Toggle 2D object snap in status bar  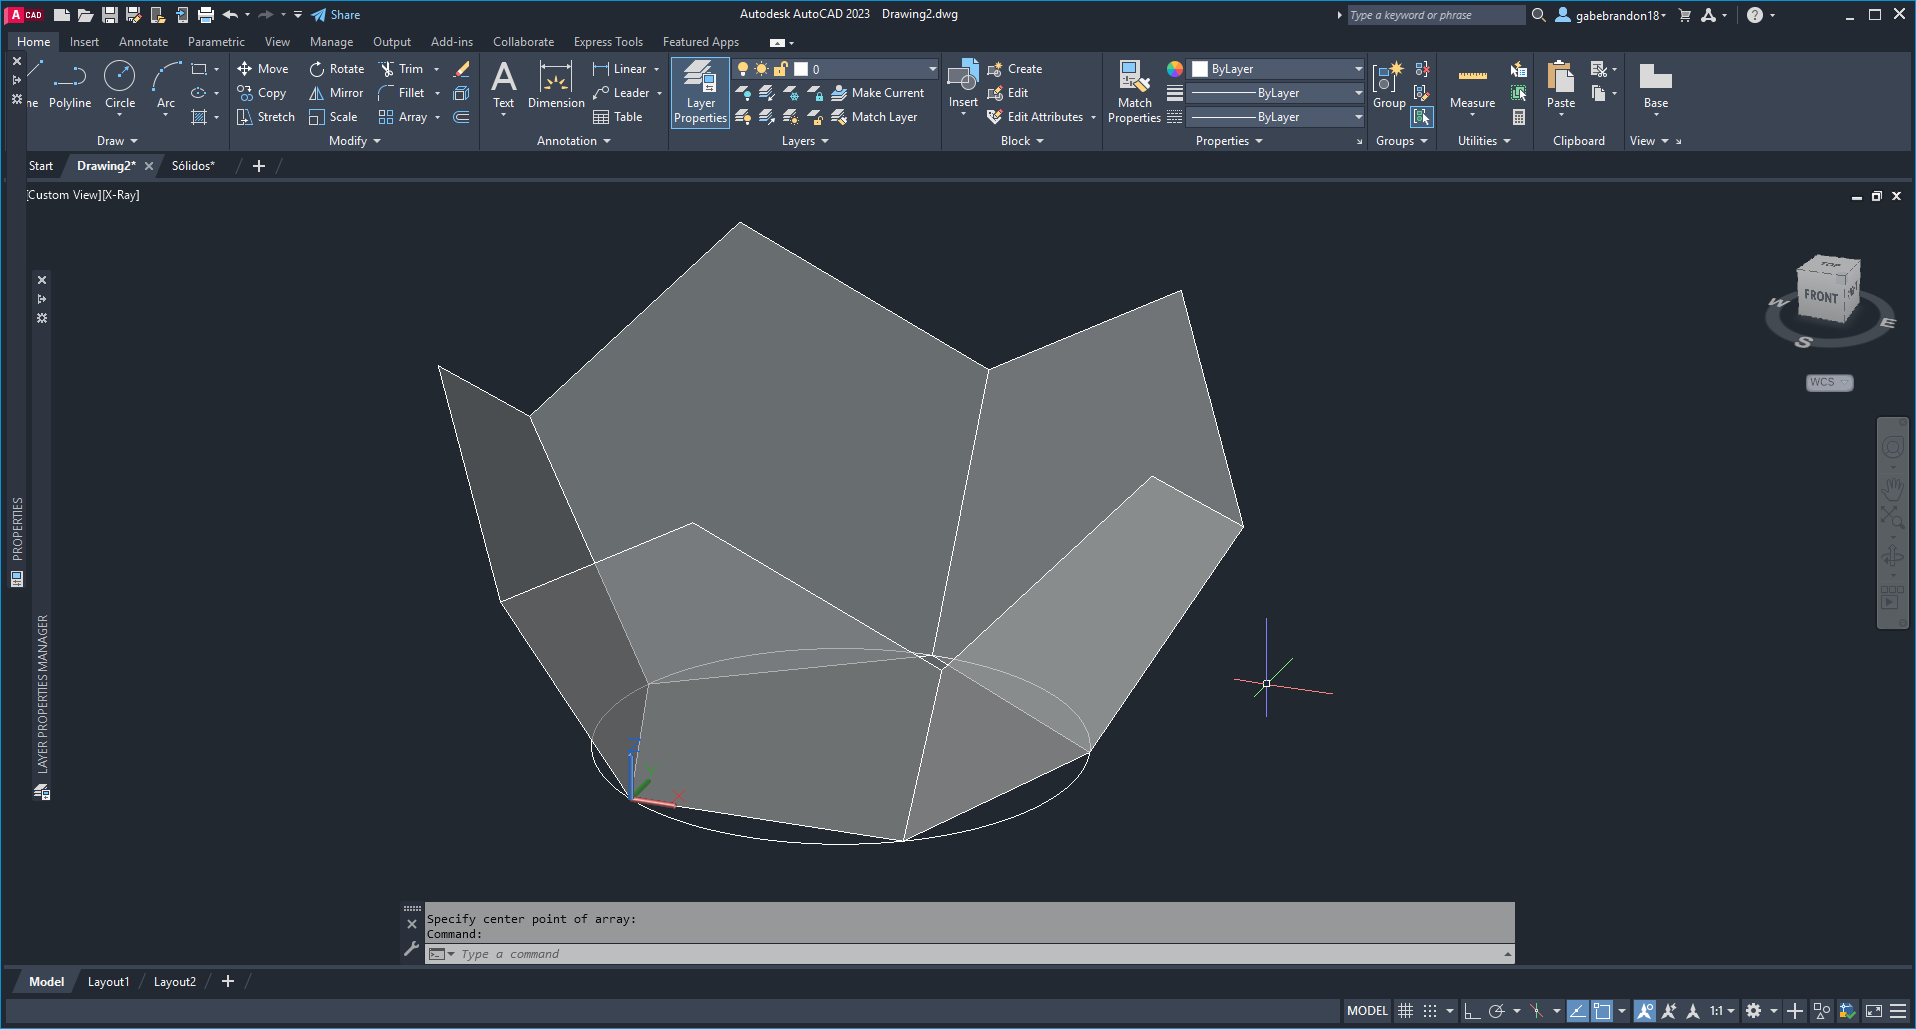pyautogui.click(x=1602, y=1011)
